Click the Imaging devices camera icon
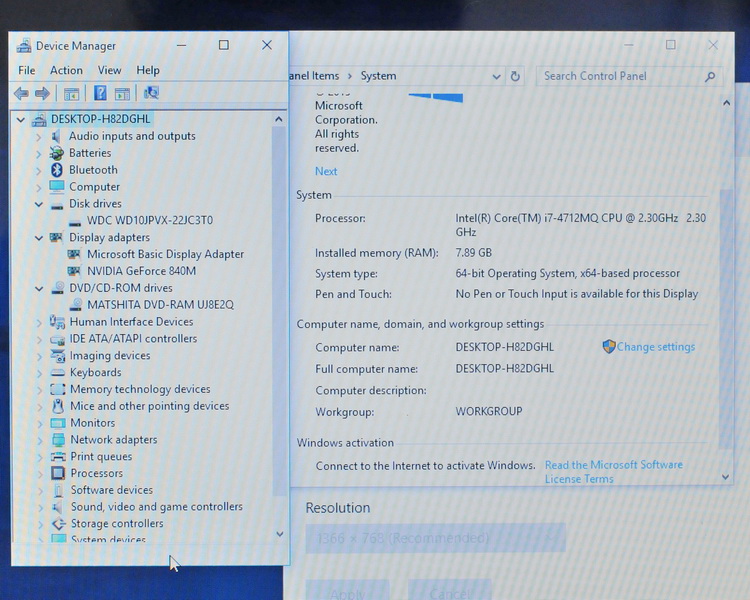The width and height of the screenshot is (750, 600). pyautogui.click(x=58, y=356)
